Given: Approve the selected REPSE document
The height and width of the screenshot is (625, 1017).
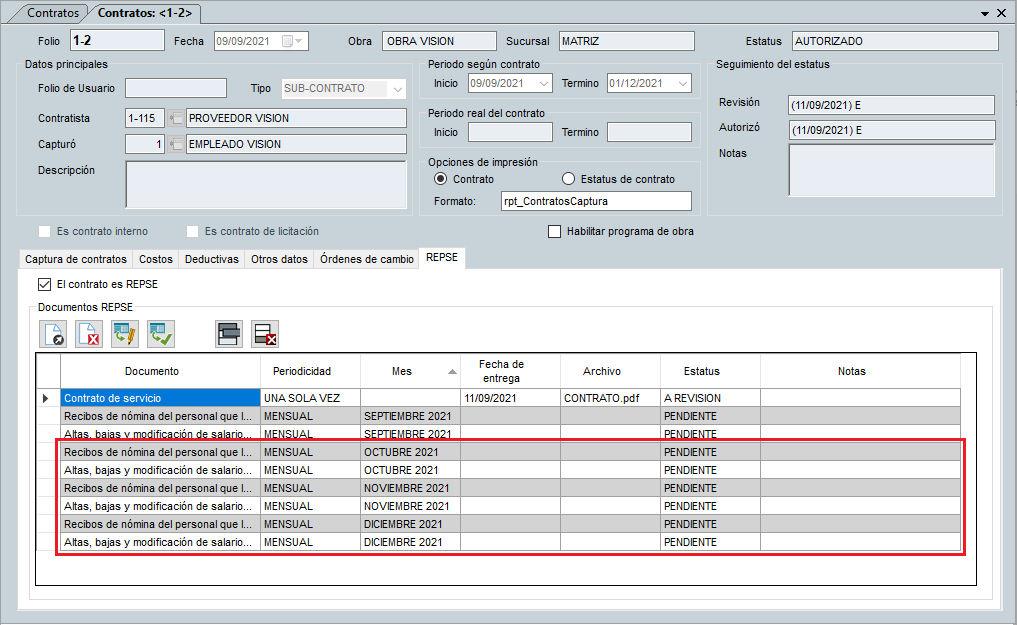Looking at the screenshot, I should coord(160,333).
